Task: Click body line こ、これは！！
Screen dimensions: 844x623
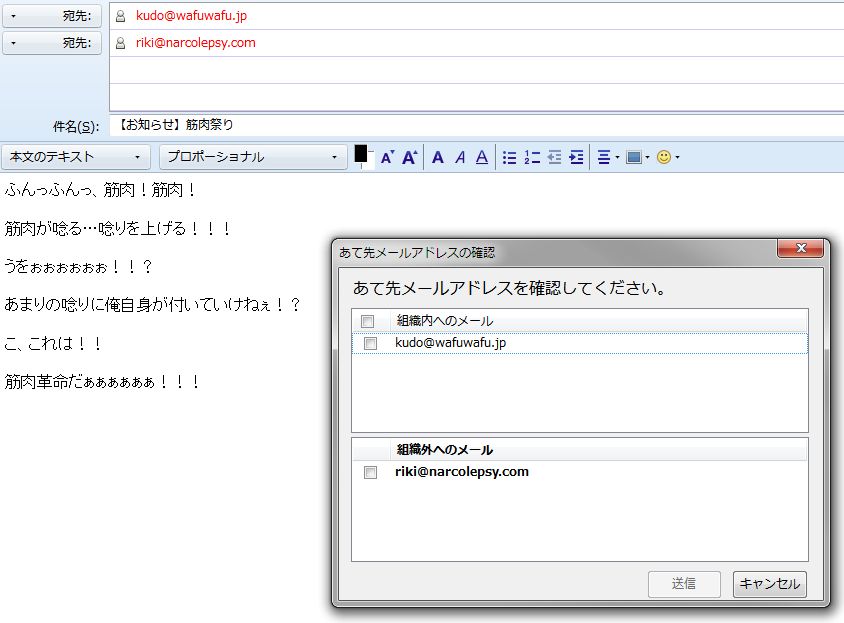Action: tap(53, 344)
